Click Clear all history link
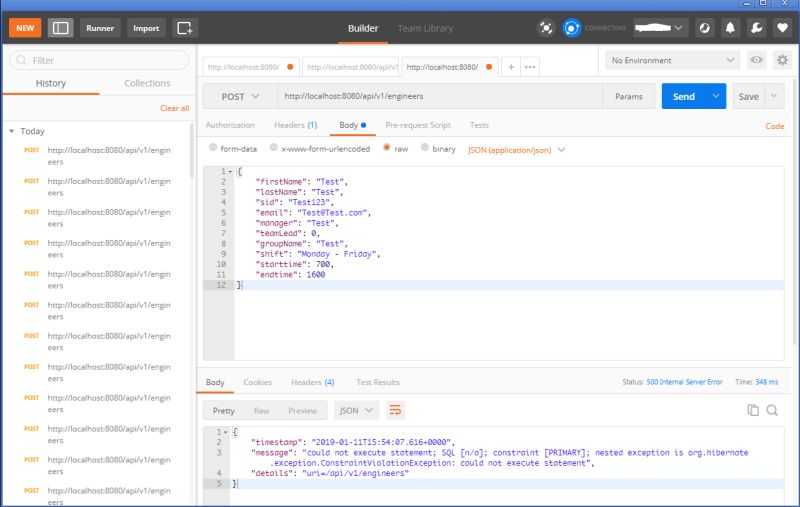The height and width of the screenshot is (507, 800). pos(174,108)
